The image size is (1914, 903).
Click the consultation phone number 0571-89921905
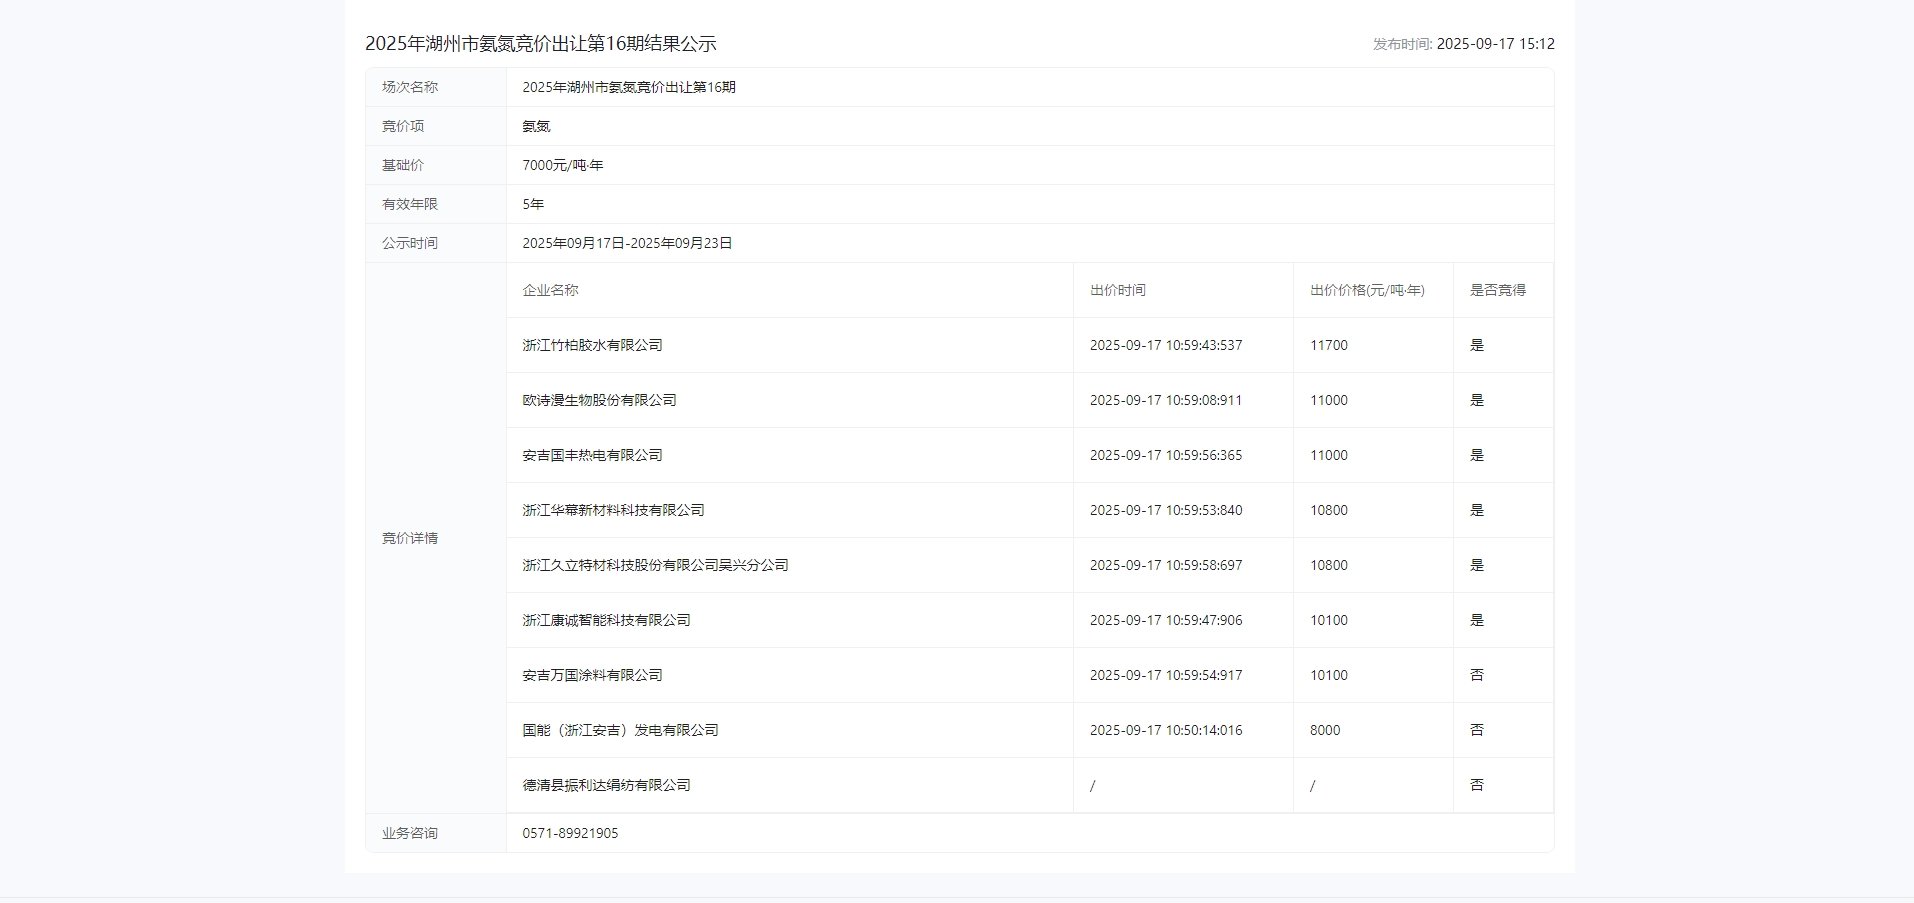(570, 833)
